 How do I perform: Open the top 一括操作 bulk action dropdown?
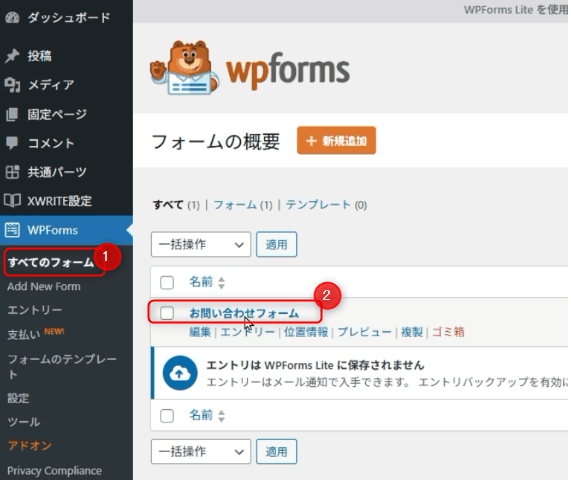(201, 244)
